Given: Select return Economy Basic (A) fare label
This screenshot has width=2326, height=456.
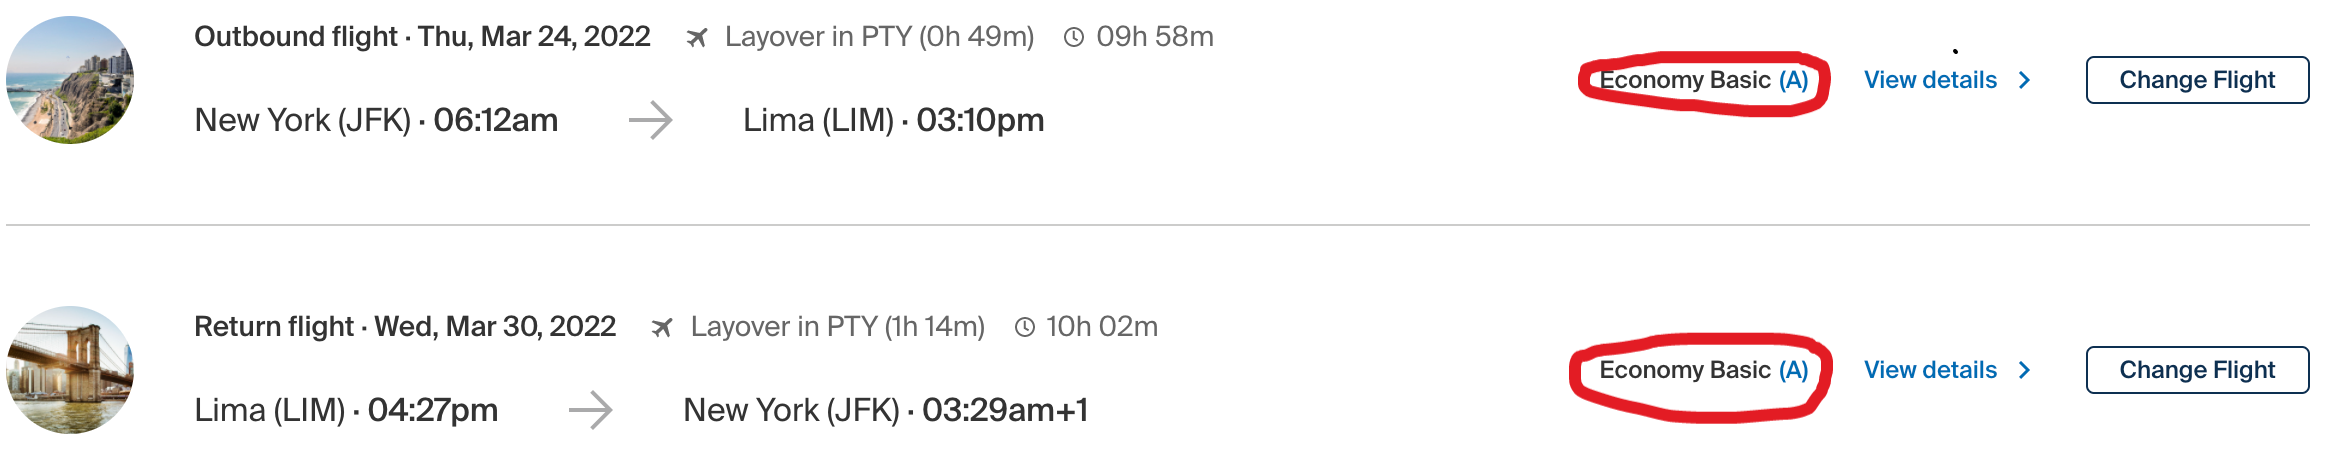Looking at the screenshot, I should click(1704, 370).
